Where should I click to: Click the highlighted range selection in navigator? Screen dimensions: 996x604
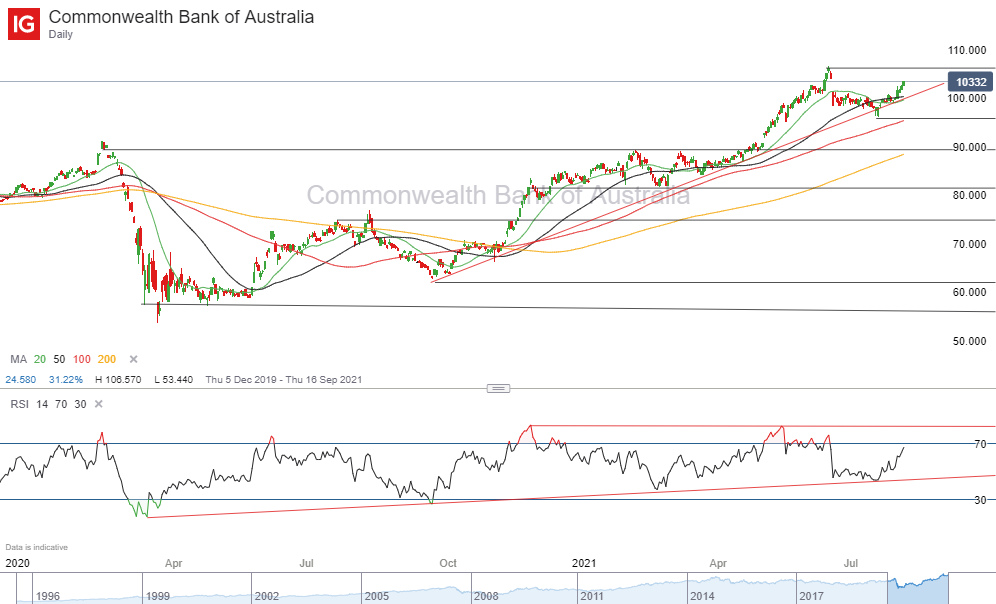[x=918, y=588]
